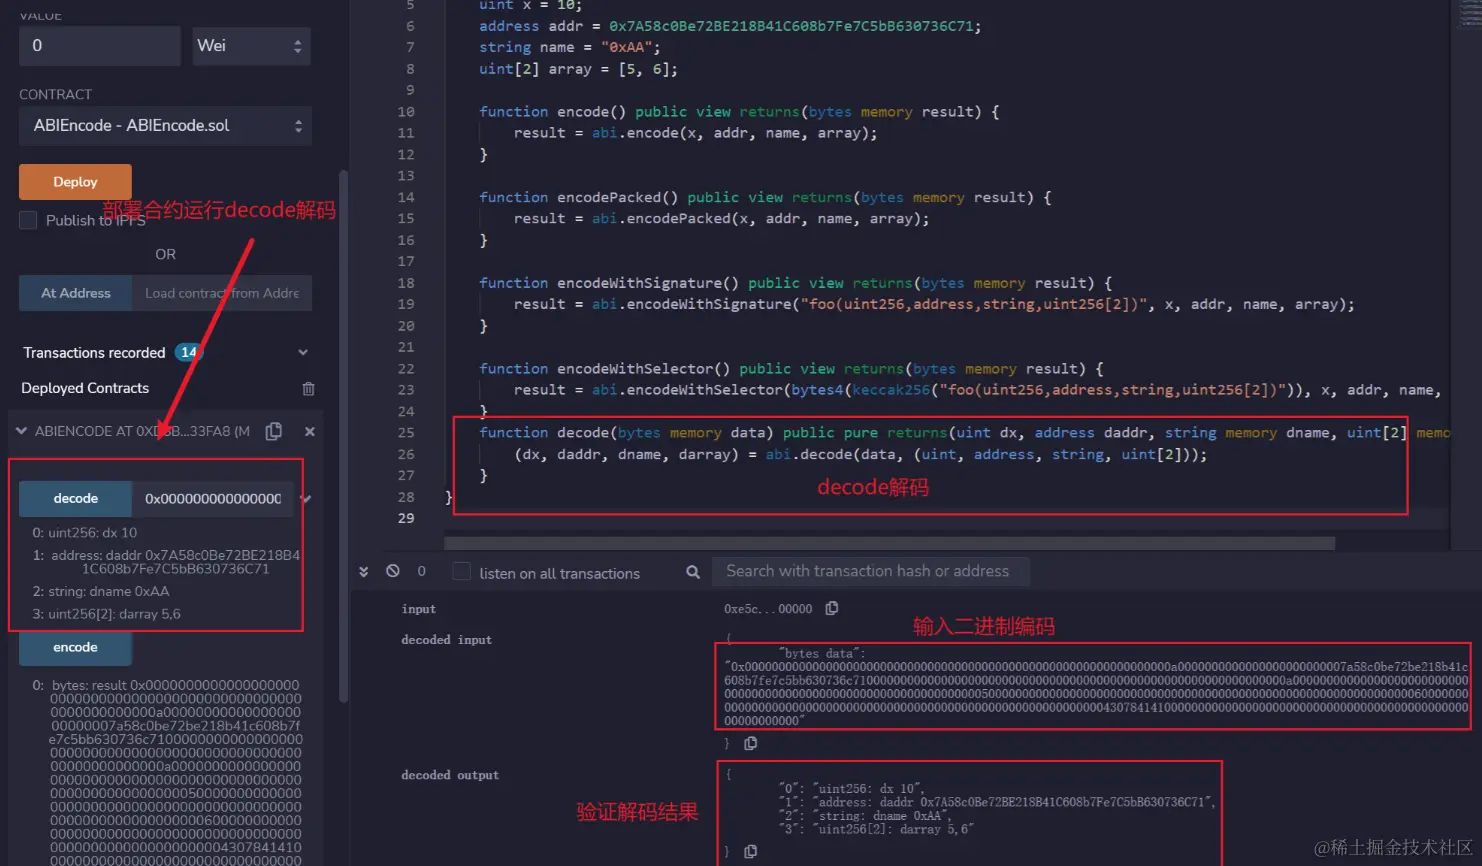Expand the Transactions recorded section
Screen dimensions: 1482x866
[x=303, y=352]
